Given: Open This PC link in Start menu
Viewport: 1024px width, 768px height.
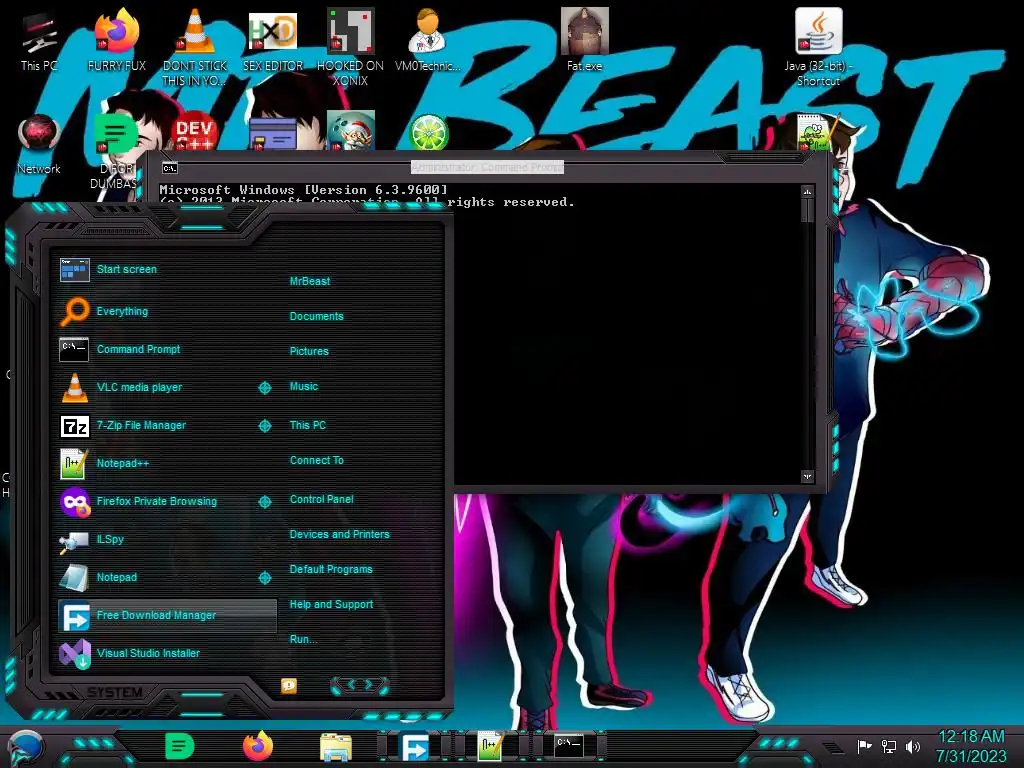Looking at the screenshot, I should point(308,425).
